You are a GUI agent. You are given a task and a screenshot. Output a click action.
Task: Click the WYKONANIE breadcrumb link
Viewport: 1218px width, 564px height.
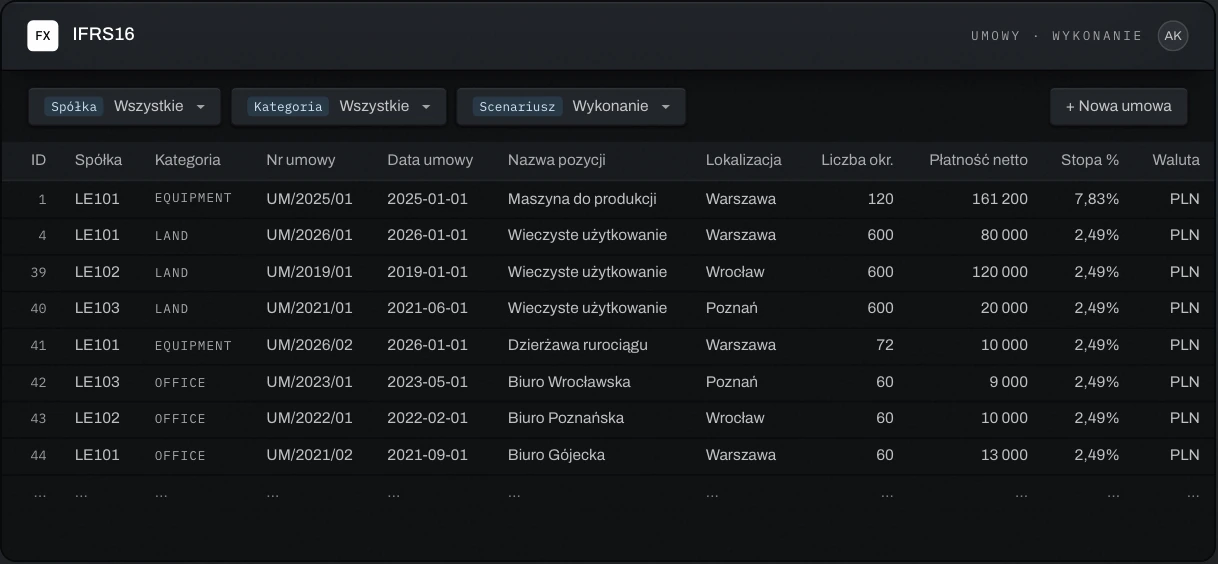(1097, 36)
